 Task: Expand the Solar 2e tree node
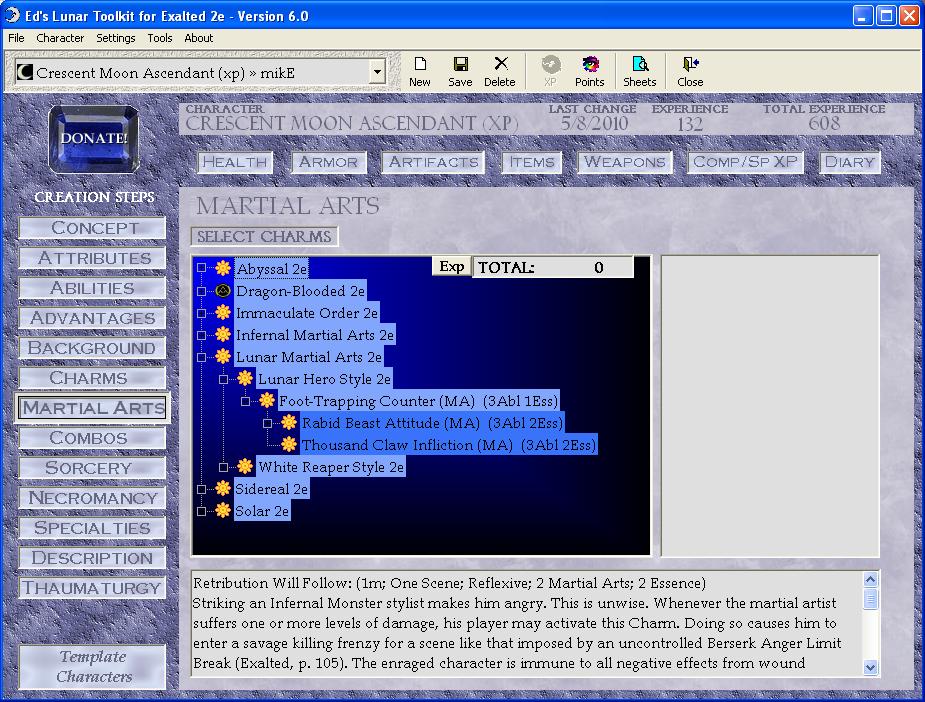coord(202,511)
